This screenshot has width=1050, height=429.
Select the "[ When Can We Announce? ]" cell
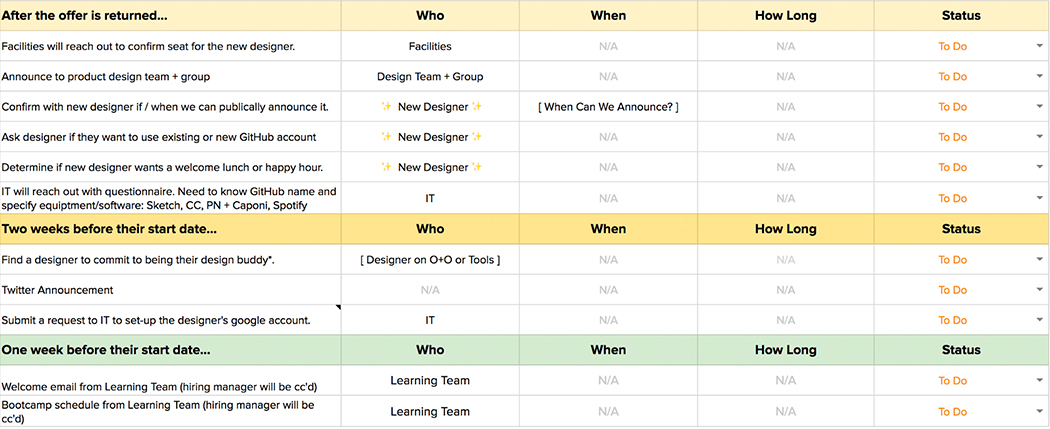click(607, 107)
